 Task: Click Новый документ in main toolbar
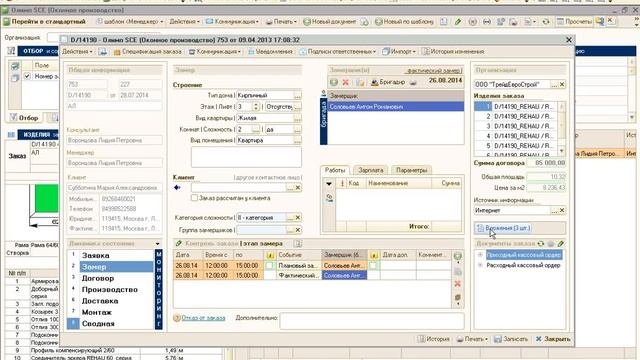[x=330, y=22]
